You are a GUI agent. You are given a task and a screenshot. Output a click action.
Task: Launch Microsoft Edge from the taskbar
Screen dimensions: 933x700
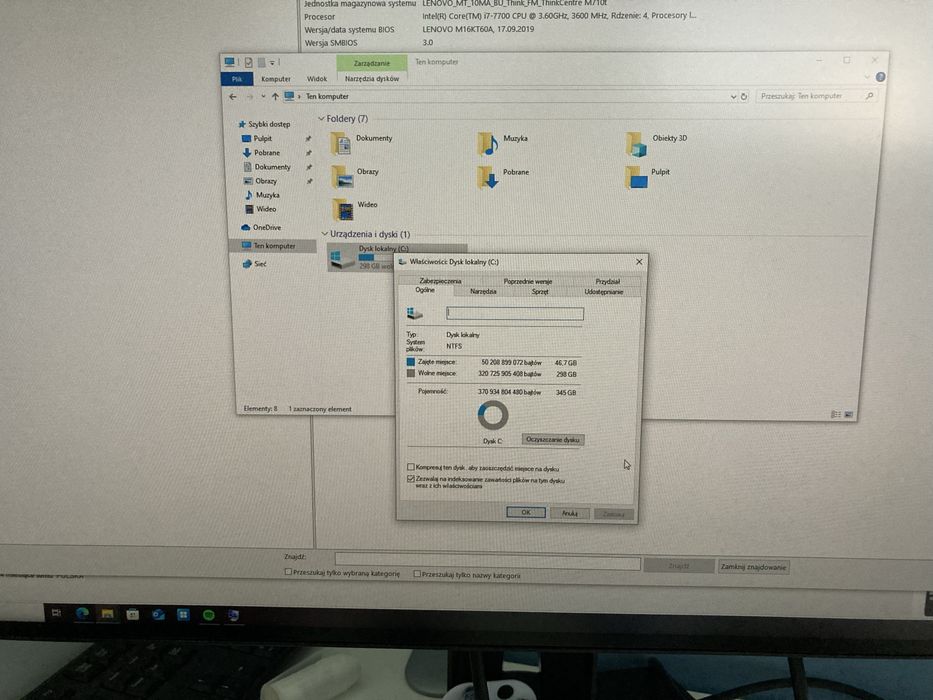(82, 613)
